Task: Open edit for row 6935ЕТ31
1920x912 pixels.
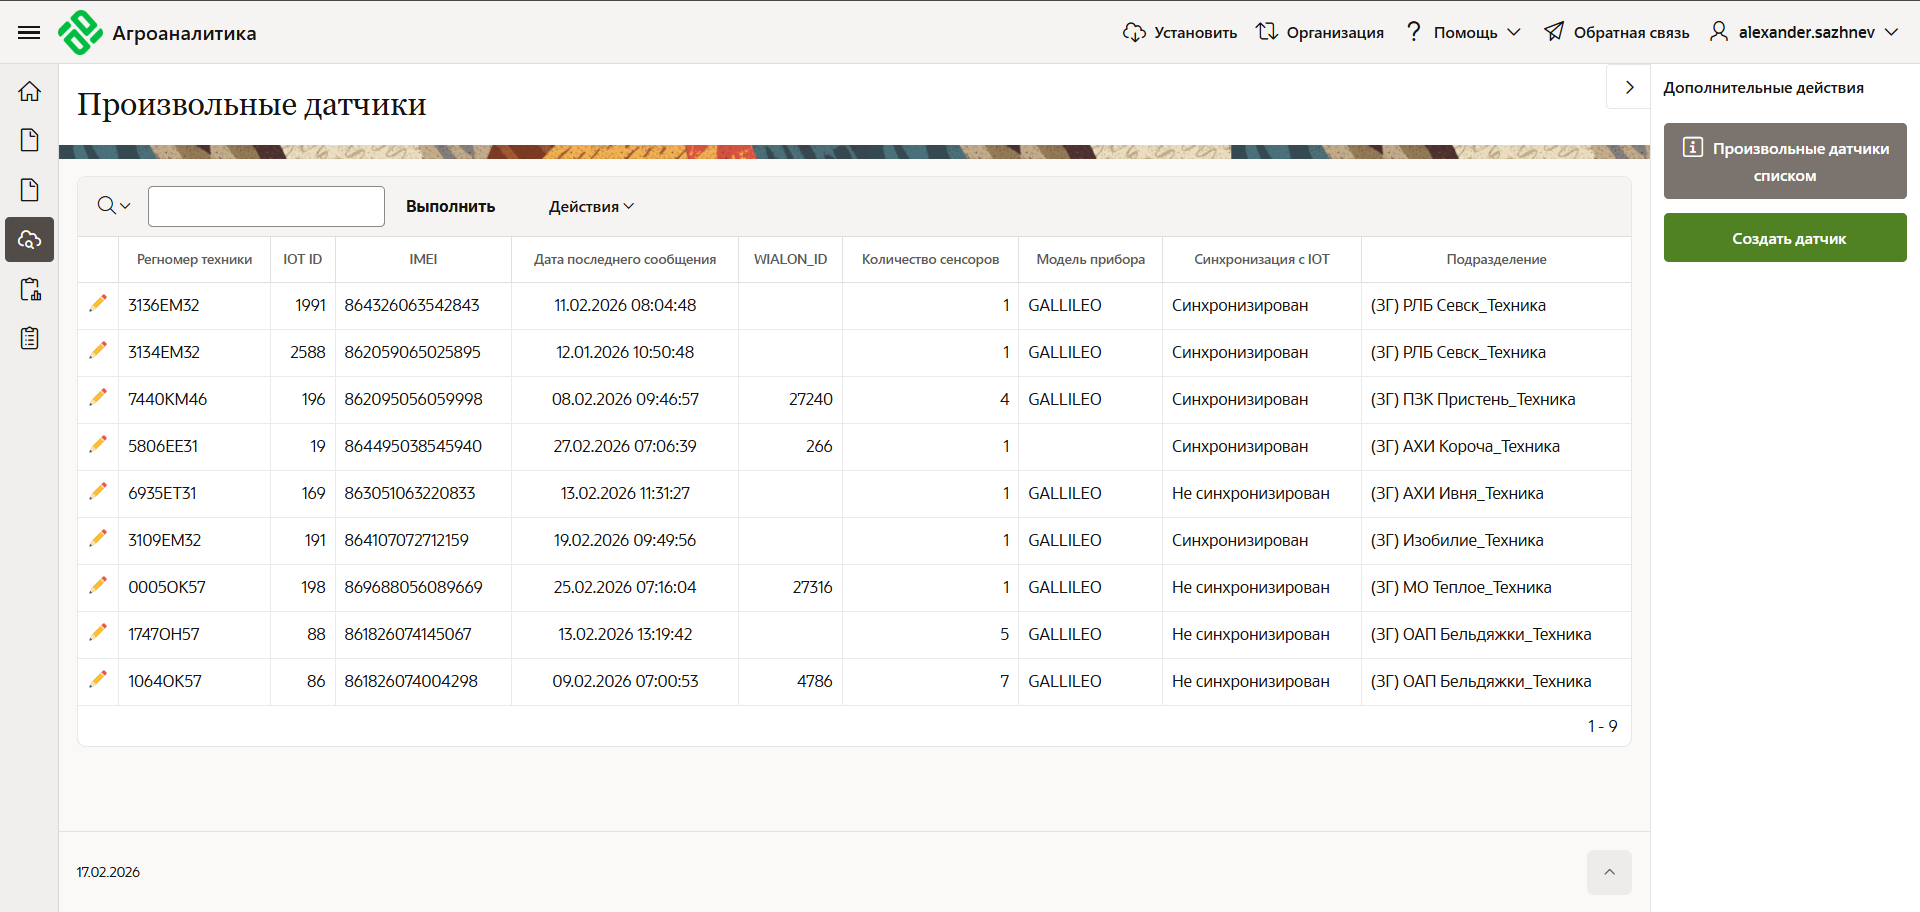Action: pyautogui.click(x=98, y=492)
